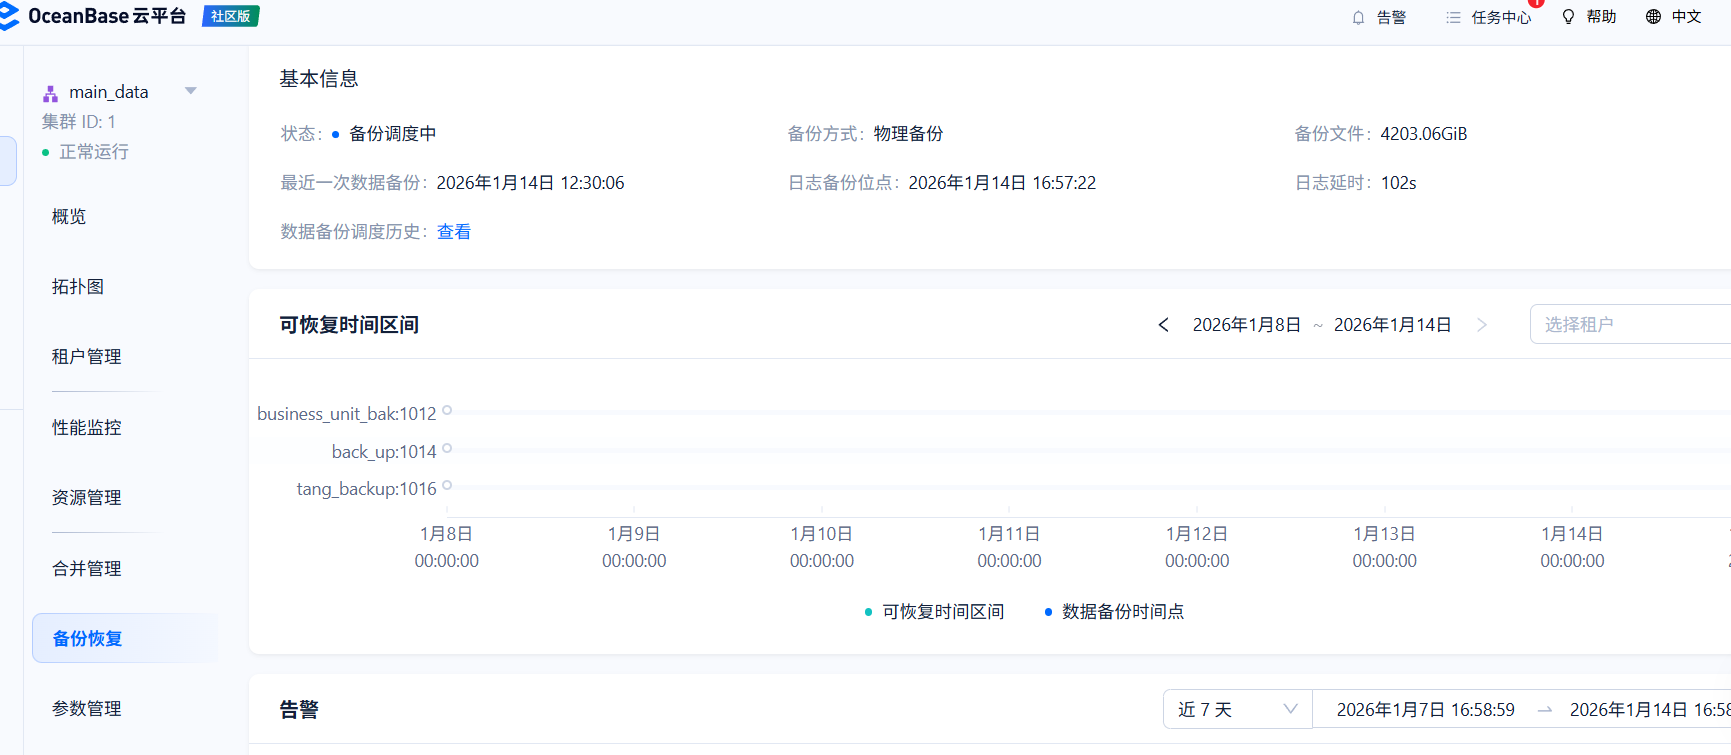1731x755 pixels.
Task: View data backup scheduling history link
Action: coord(454,232)
